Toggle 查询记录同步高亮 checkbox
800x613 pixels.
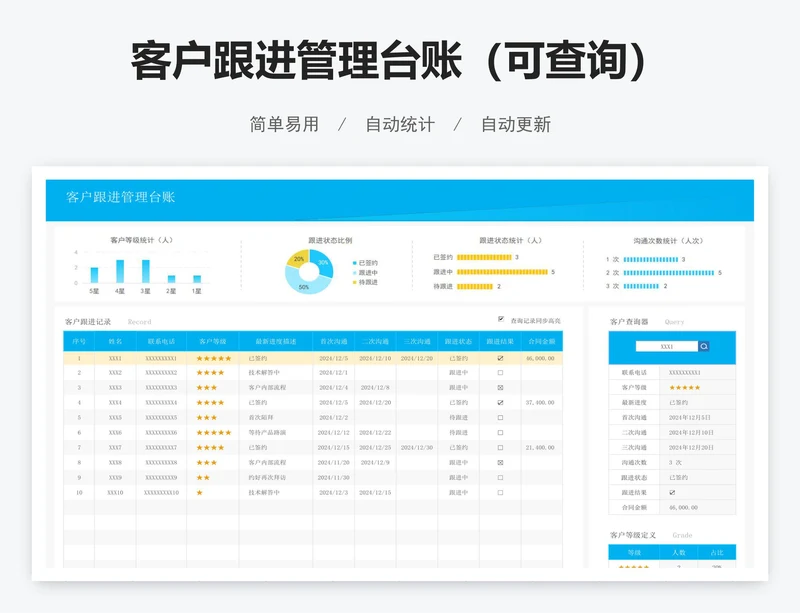coord(501,319)
